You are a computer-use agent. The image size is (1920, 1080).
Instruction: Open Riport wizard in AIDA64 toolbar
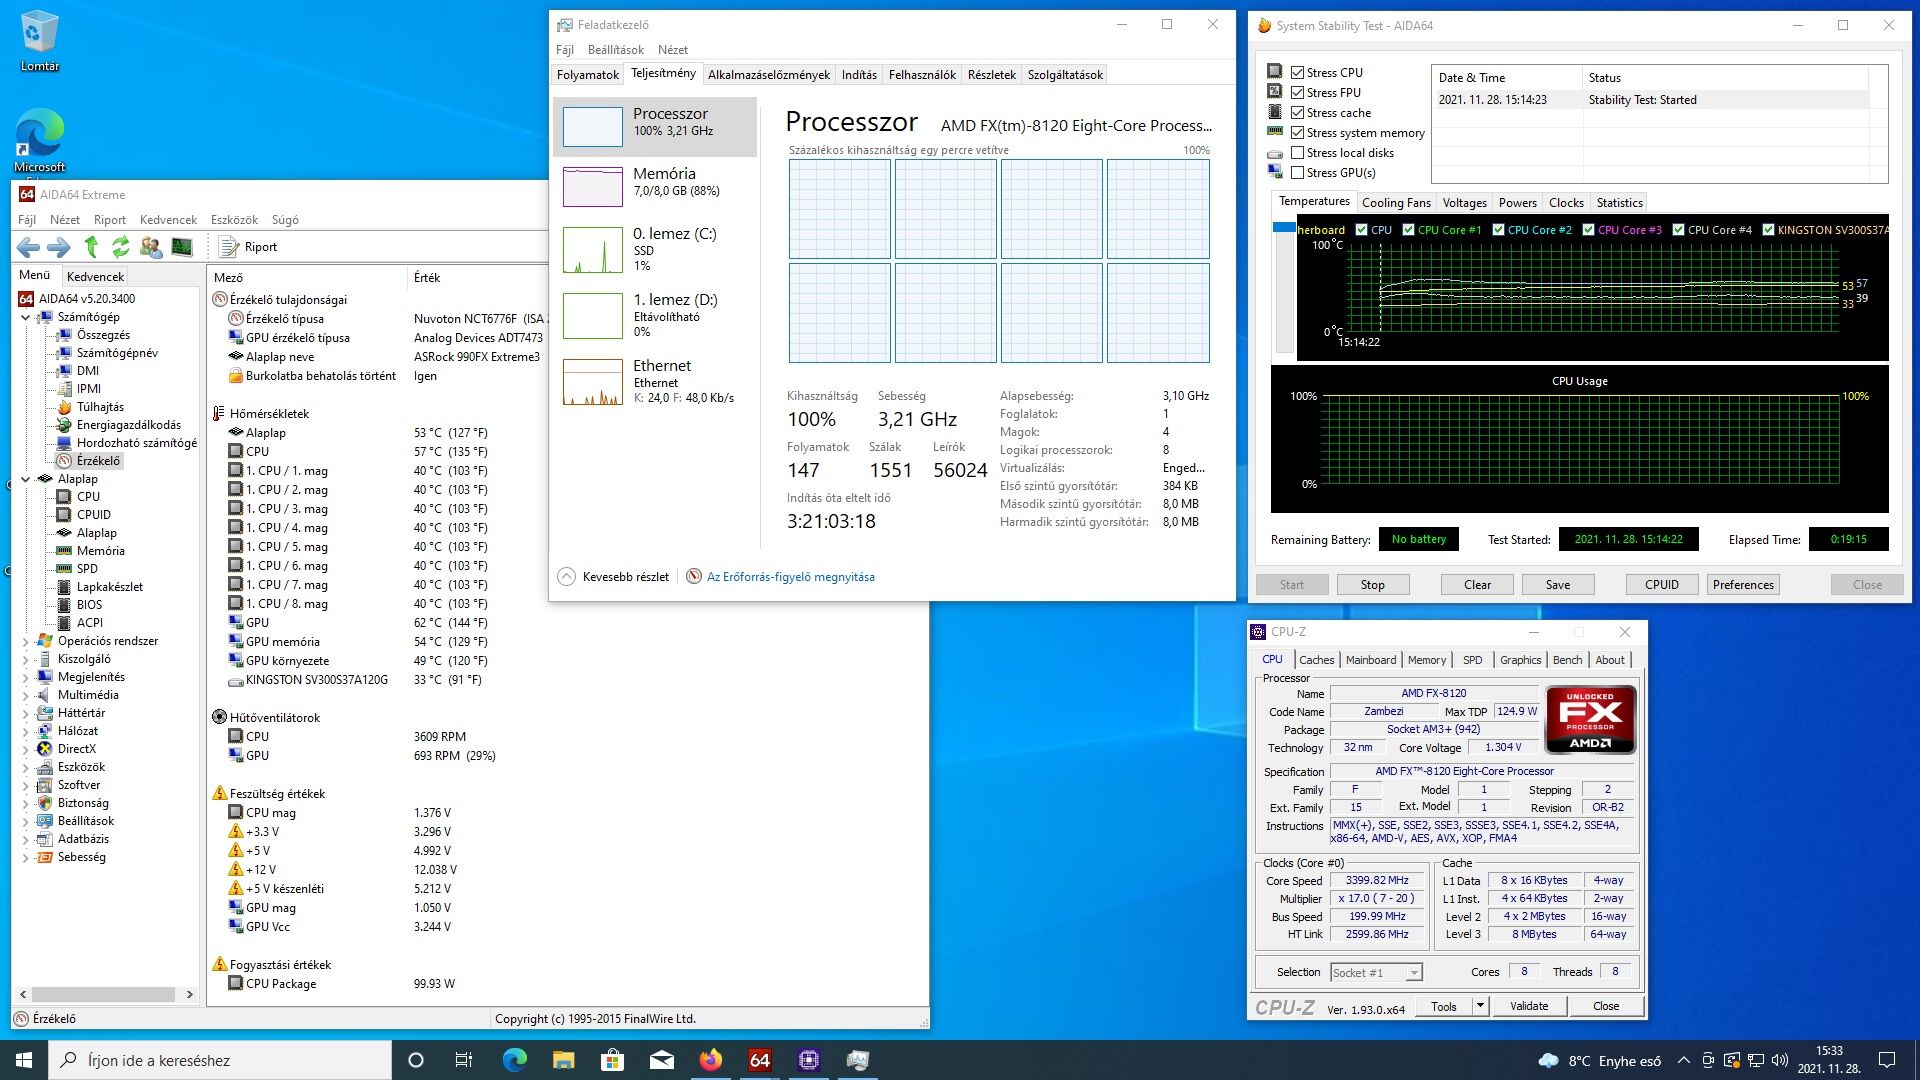(248, 247)
